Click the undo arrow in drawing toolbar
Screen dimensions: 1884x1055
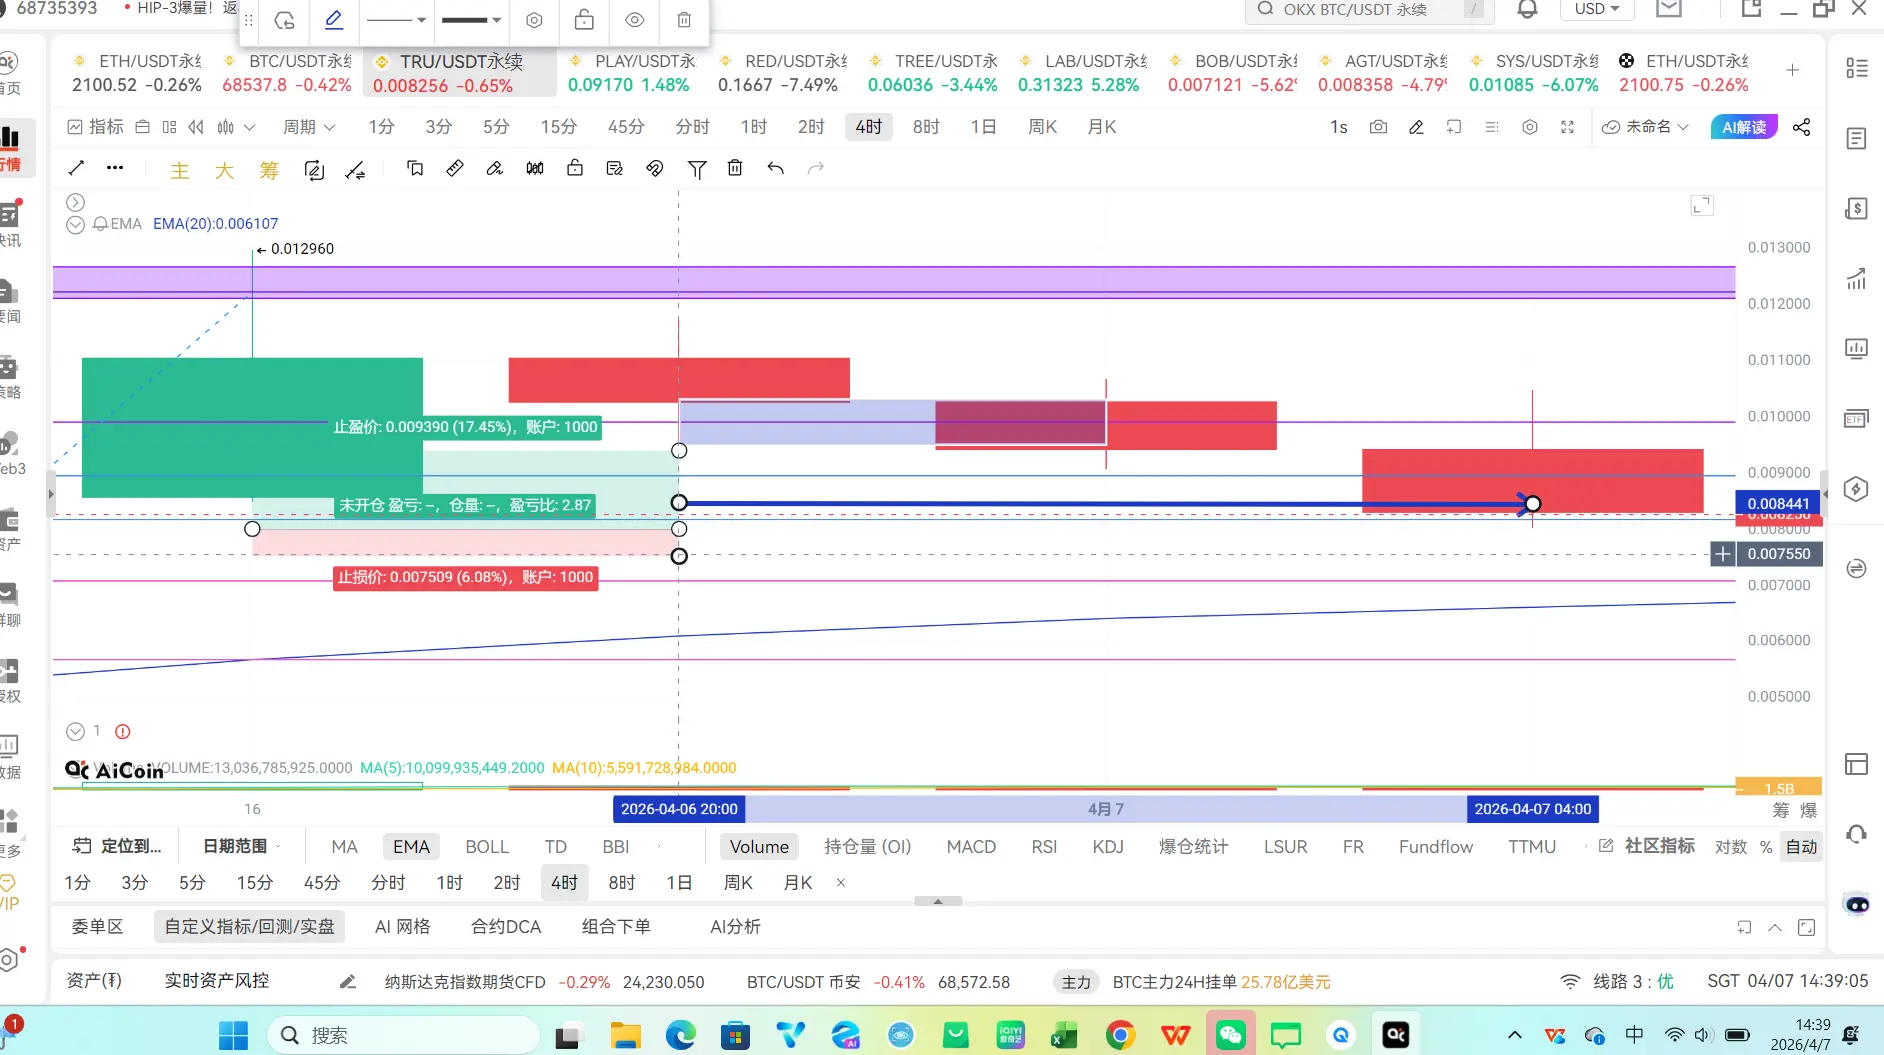[775, 168]
